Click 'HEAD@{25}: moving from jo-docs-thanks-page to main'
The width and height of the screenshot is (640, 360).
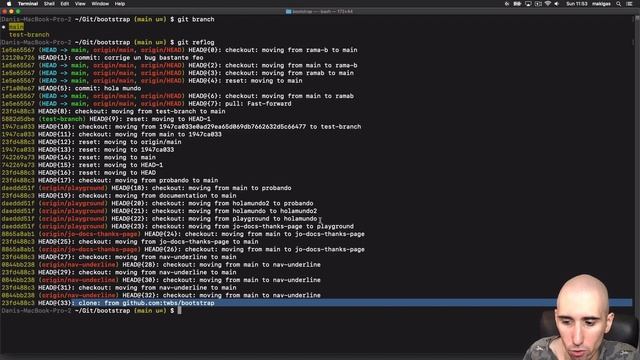(148, 242)
